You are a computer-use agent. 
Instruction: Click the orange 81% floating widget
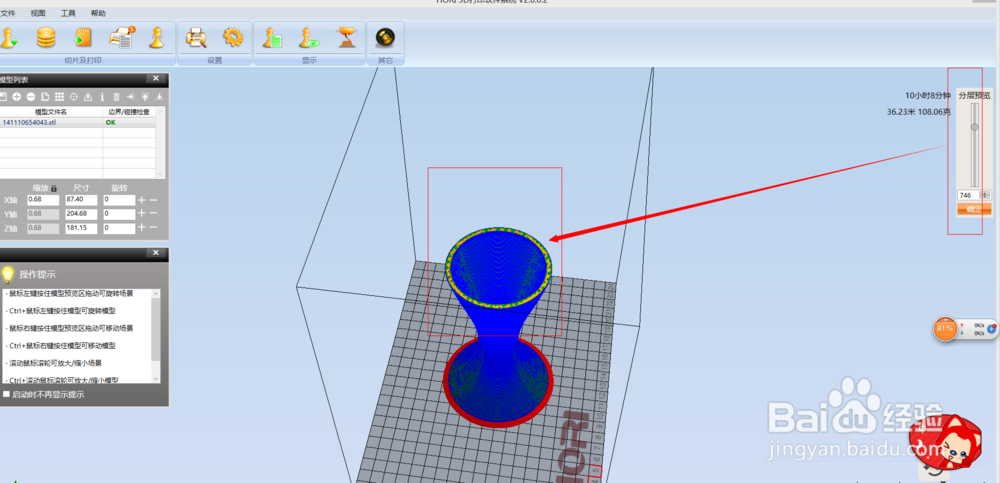tap(945, 329)
